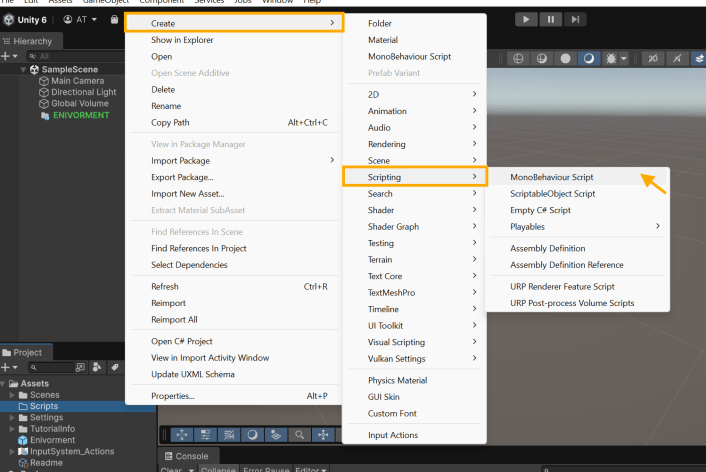This screenshot has width=706, height=472.
Task: Expand the TutorialInfo folder arrow
Action: click(12, 429)
